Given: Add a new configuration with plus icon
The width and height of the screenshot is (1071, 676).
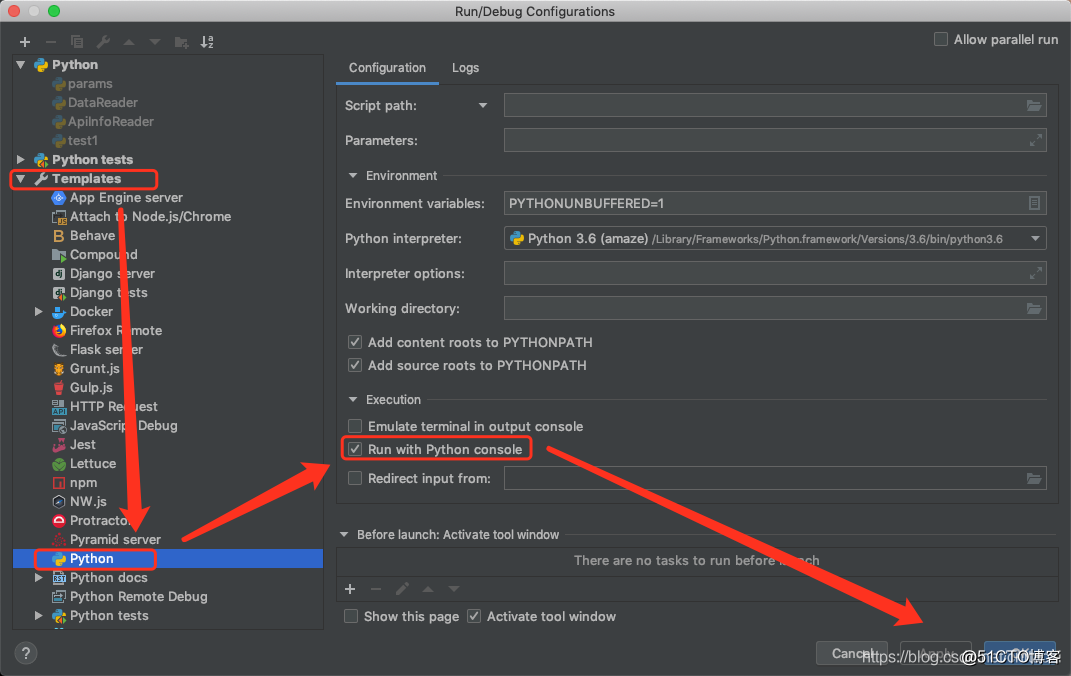Looking at the screenshot, I should tap(25, 42).
